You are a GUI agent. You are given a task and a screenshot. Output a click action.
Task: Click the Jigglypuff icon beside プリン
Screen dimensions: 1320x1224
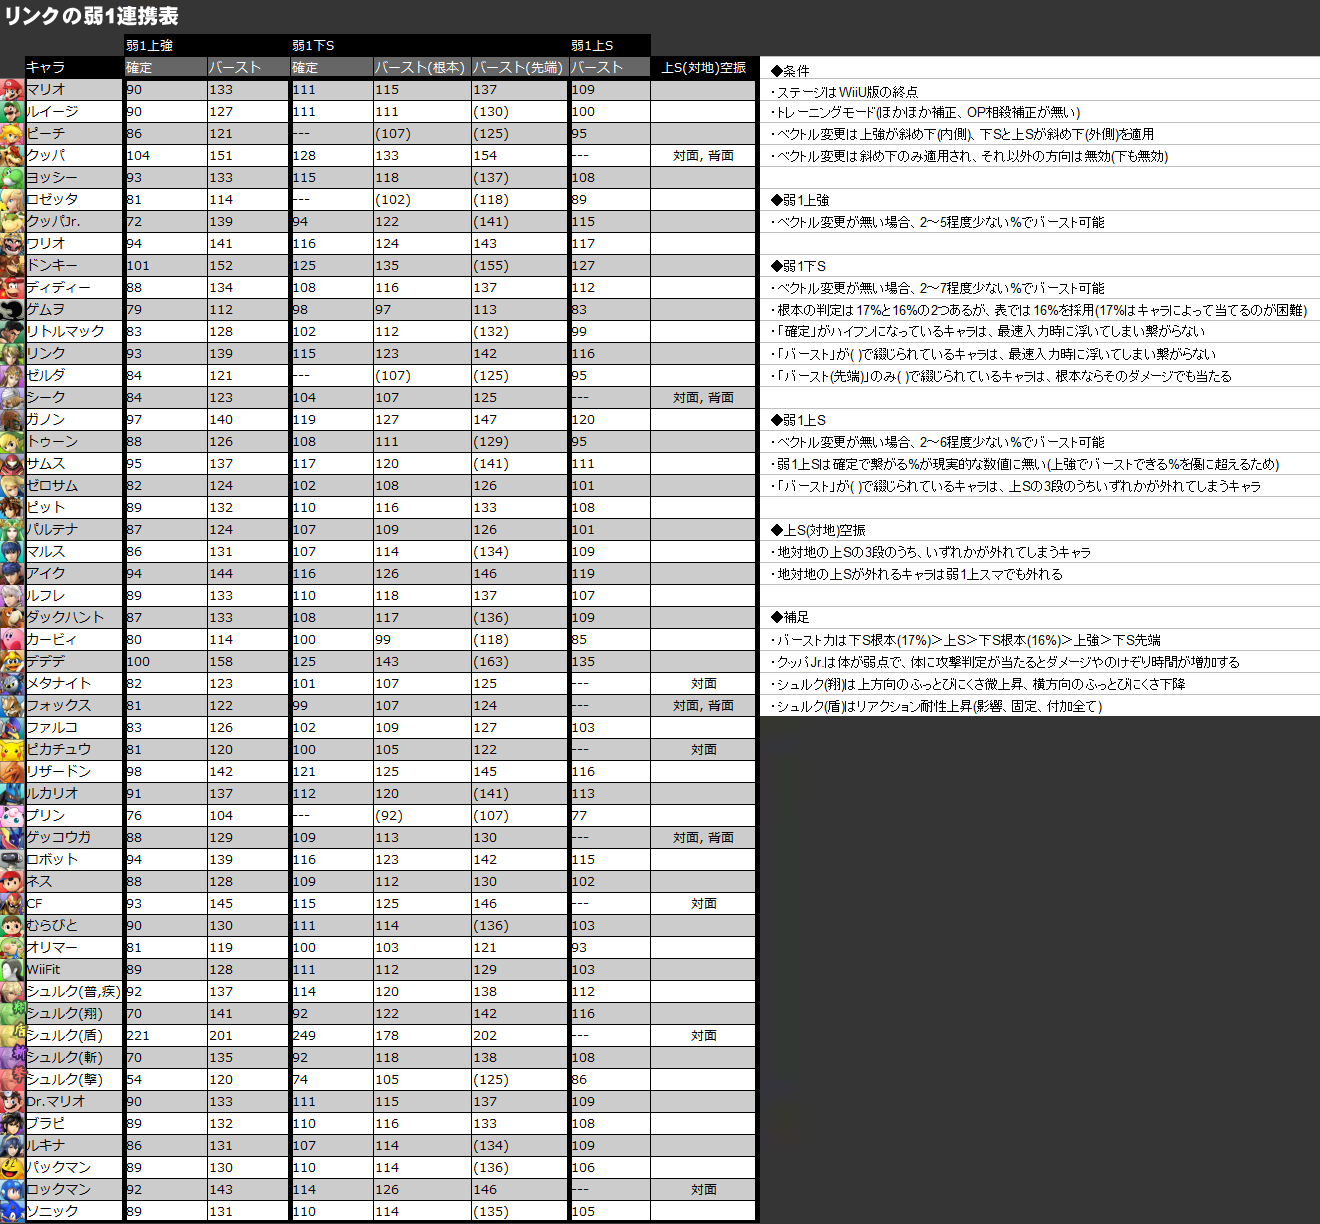click(x=12, y=815)
